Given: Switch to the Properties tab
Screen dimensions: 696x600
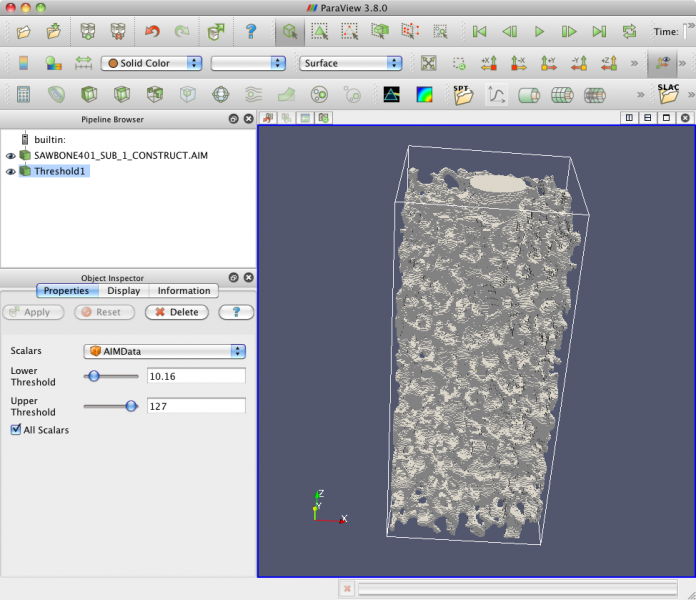Looking at the screenshot, I should pyautogui.click(x=67, y=291).
